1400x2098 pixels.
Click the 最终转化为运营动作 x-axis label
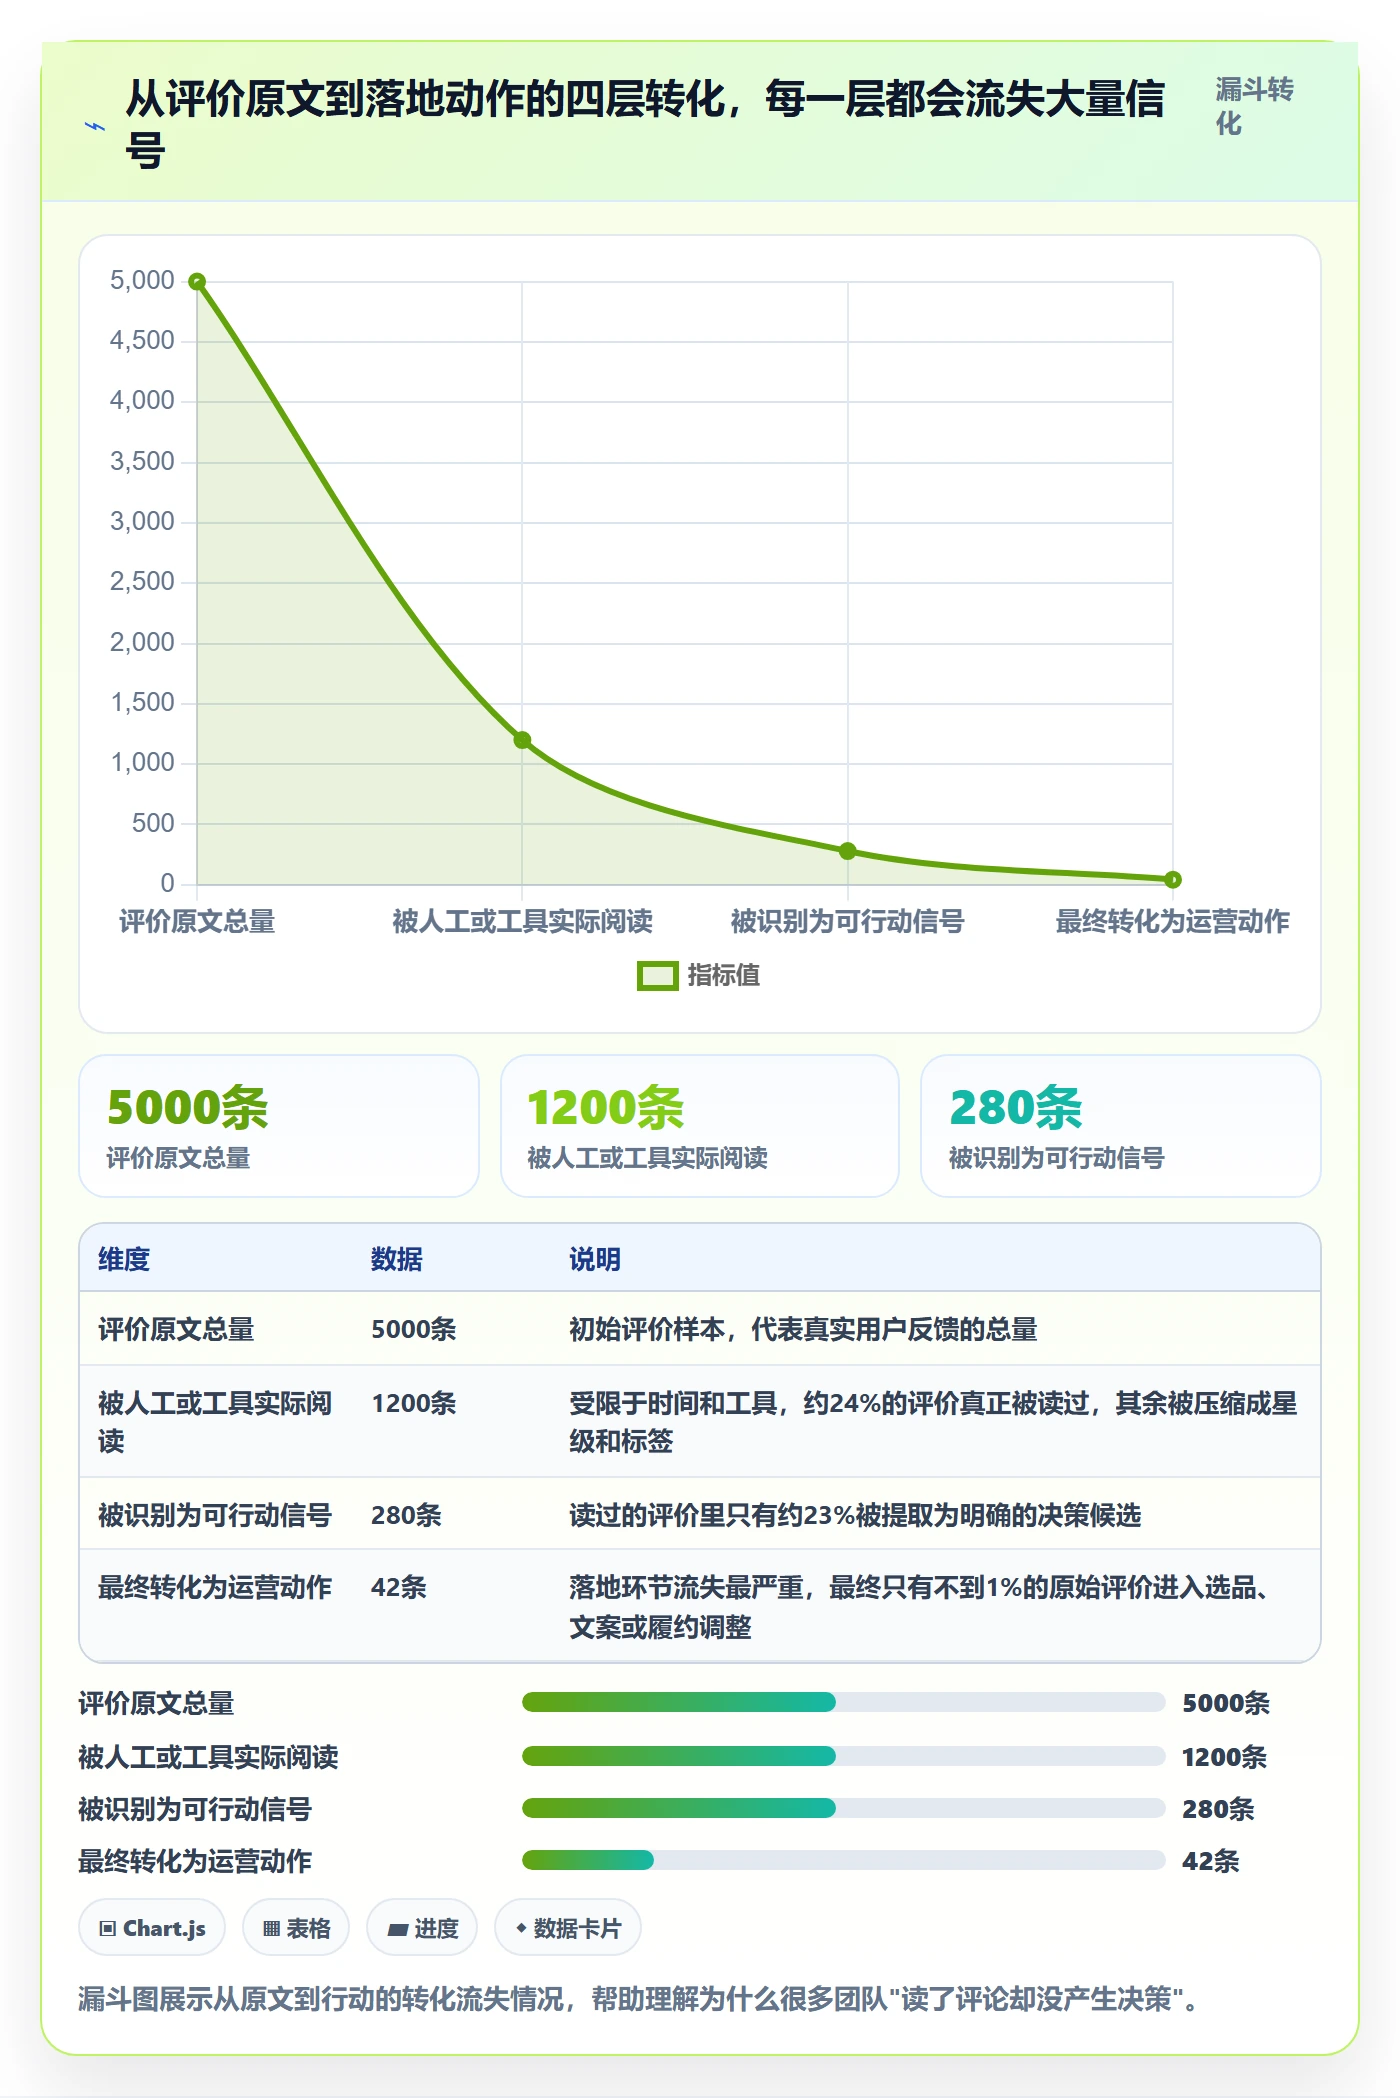point(1173,921)
